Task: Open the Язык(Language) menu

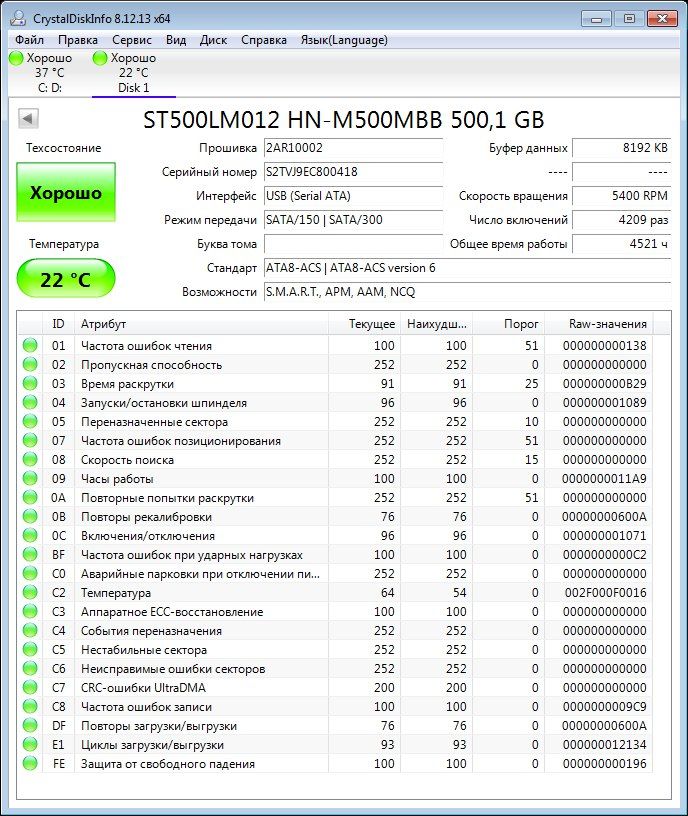Action: (344, 40)
